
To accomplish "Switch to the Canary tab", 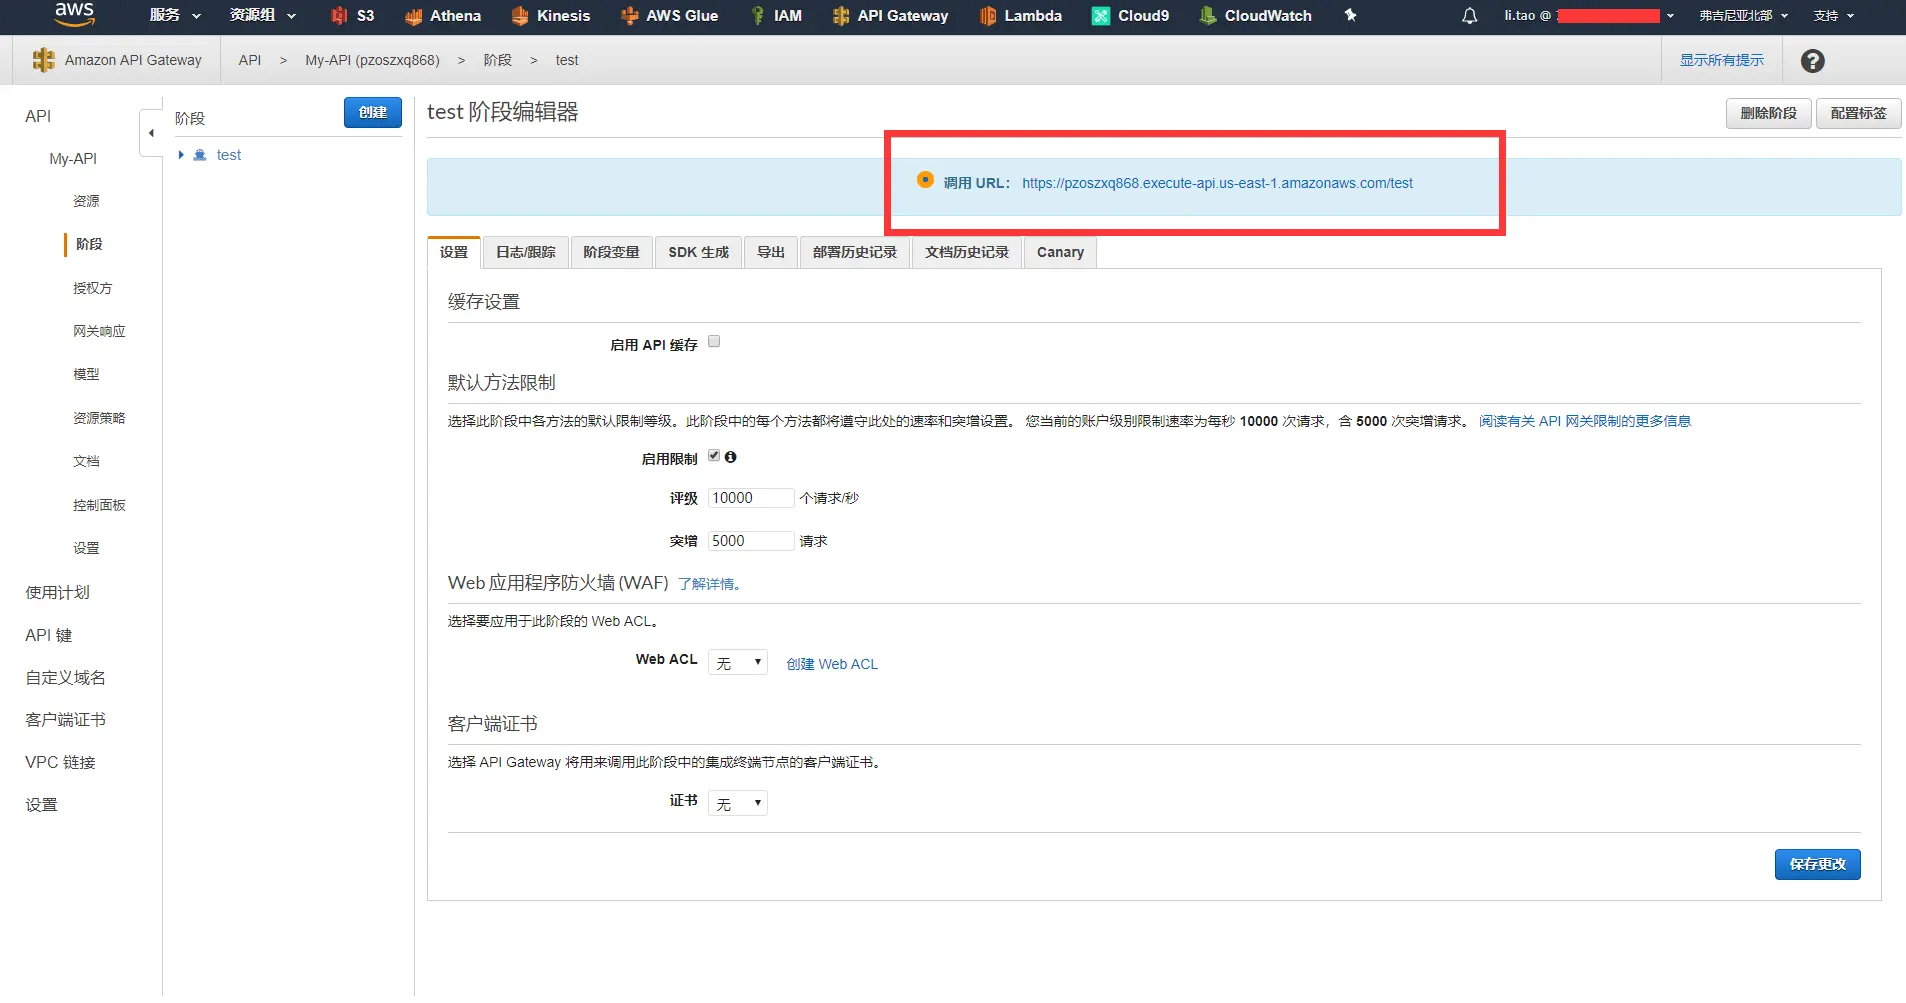I will pos(1060,253).
